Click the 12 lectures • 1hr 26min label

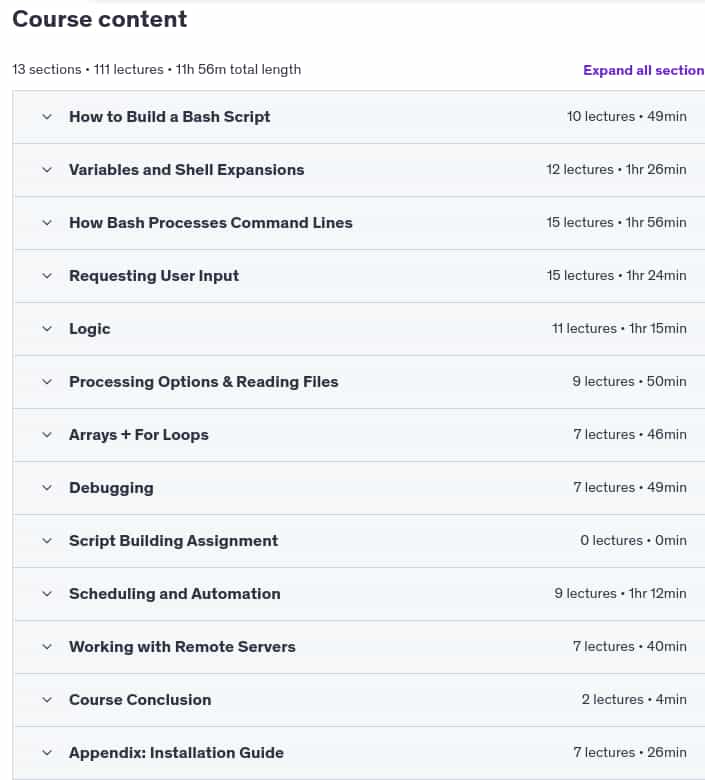tap(616, 170)
